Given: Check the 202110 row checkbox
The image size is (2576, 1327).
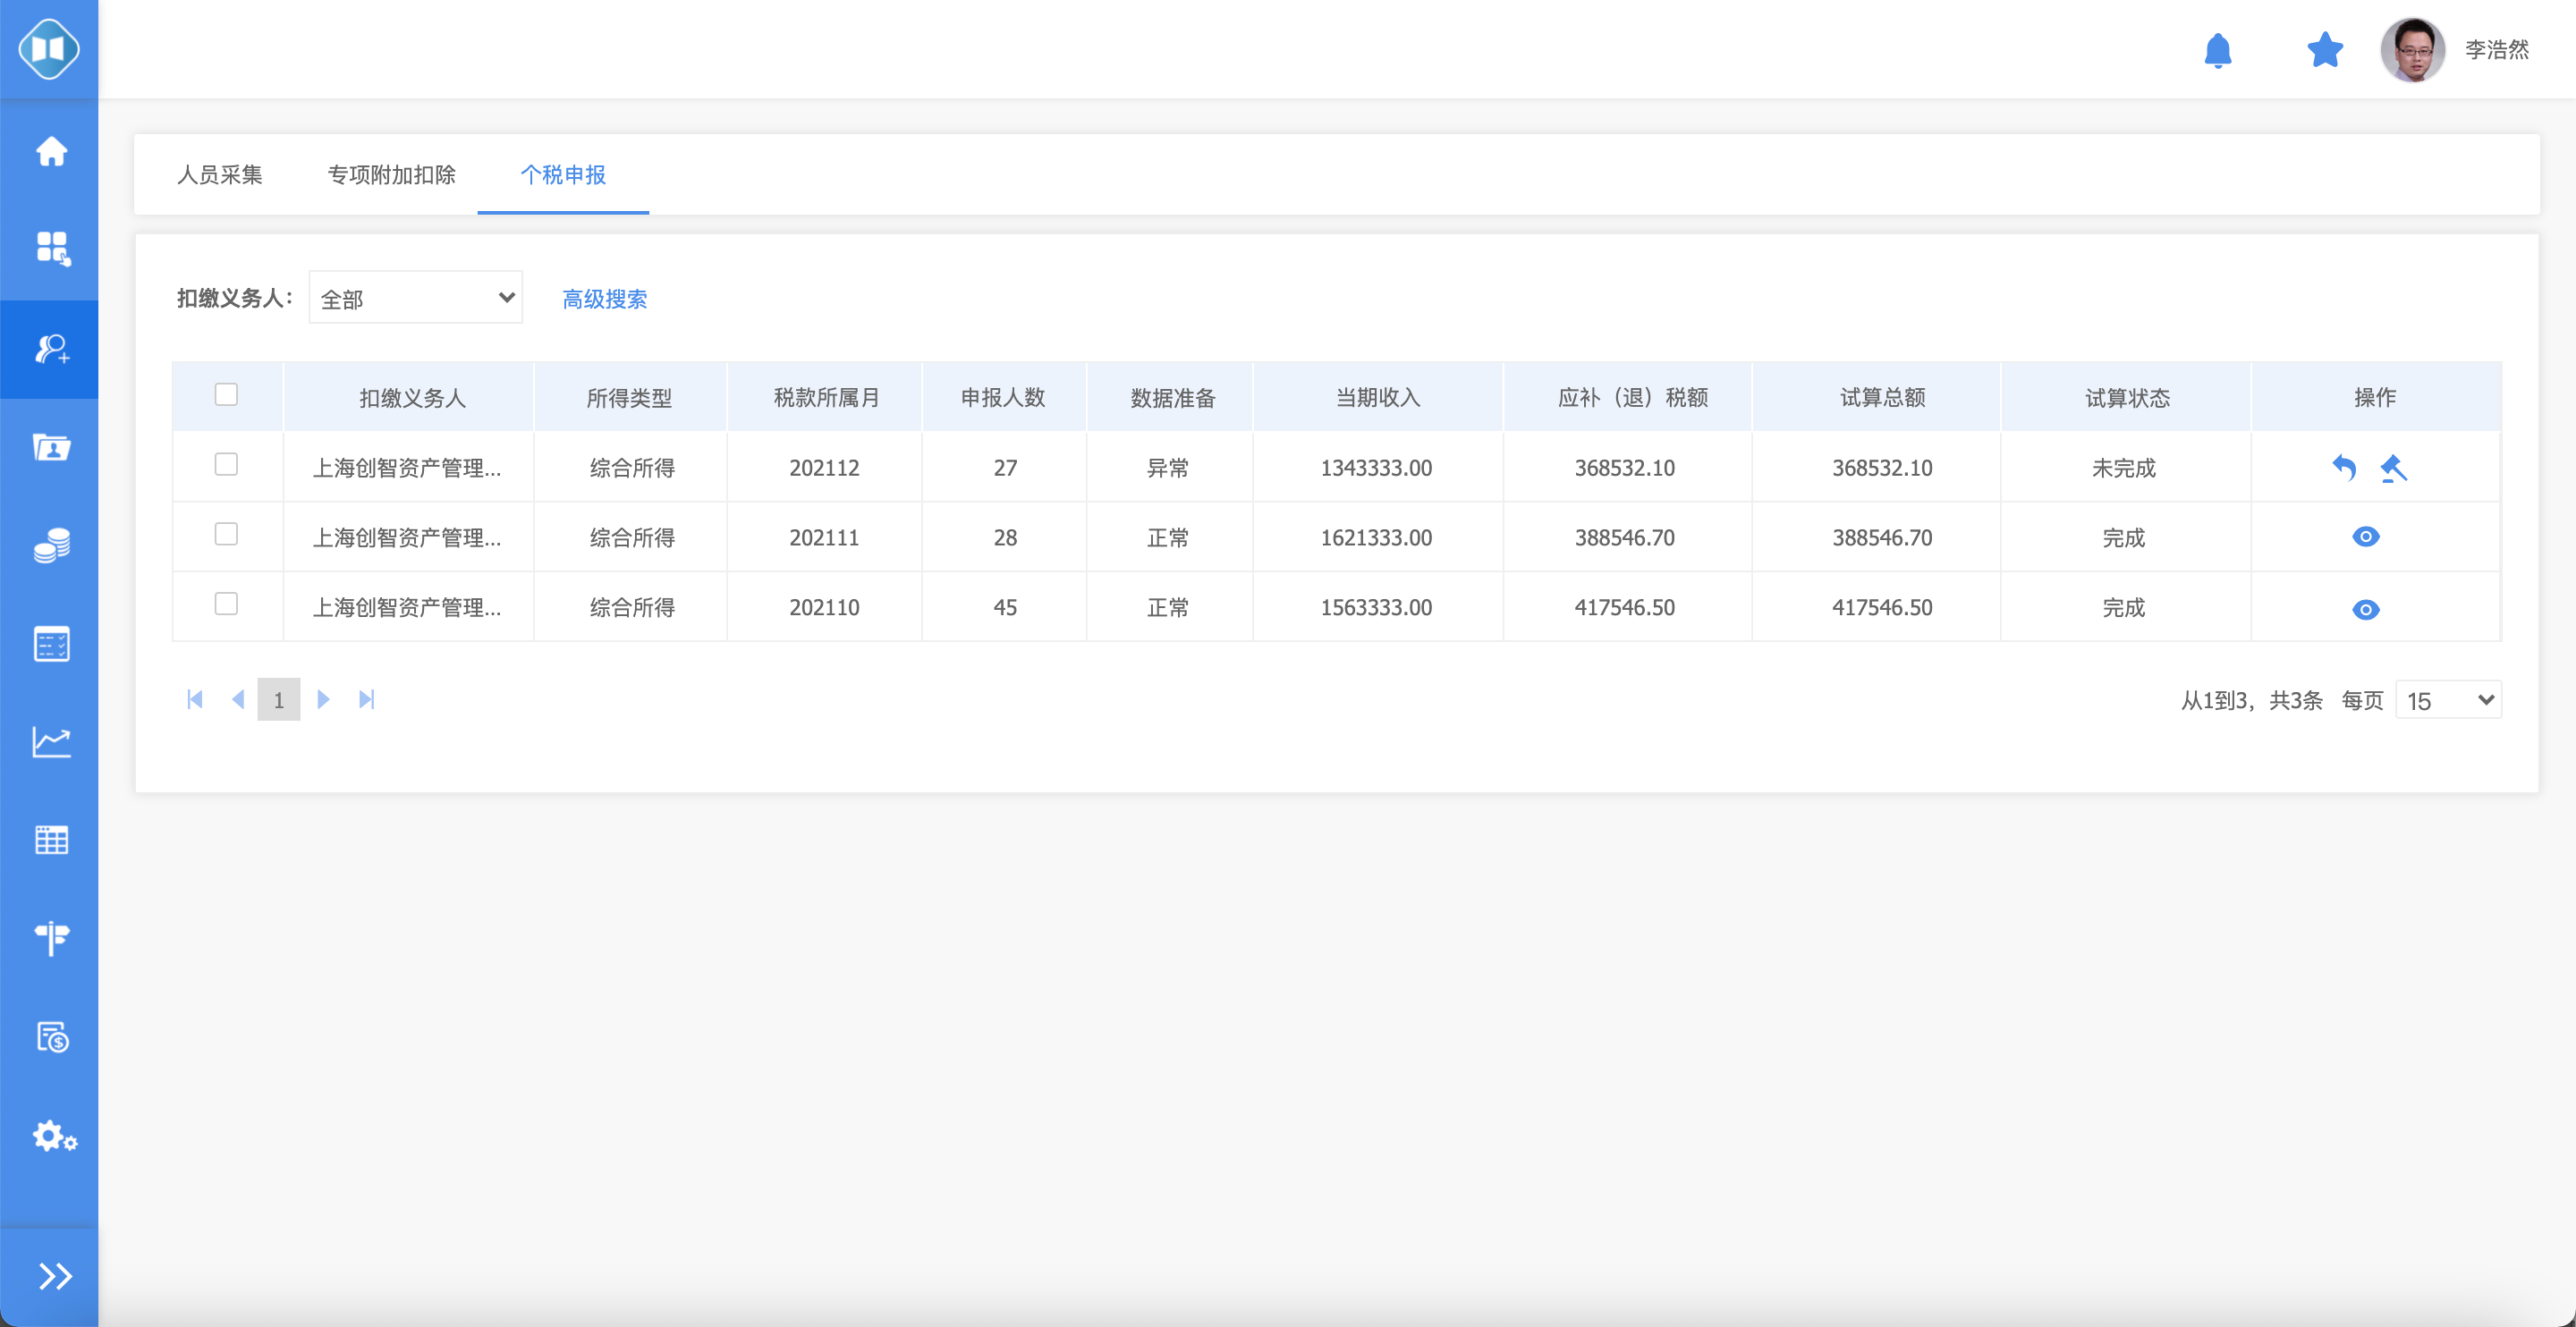Looking at the screenshot, I should pos(226,604).
